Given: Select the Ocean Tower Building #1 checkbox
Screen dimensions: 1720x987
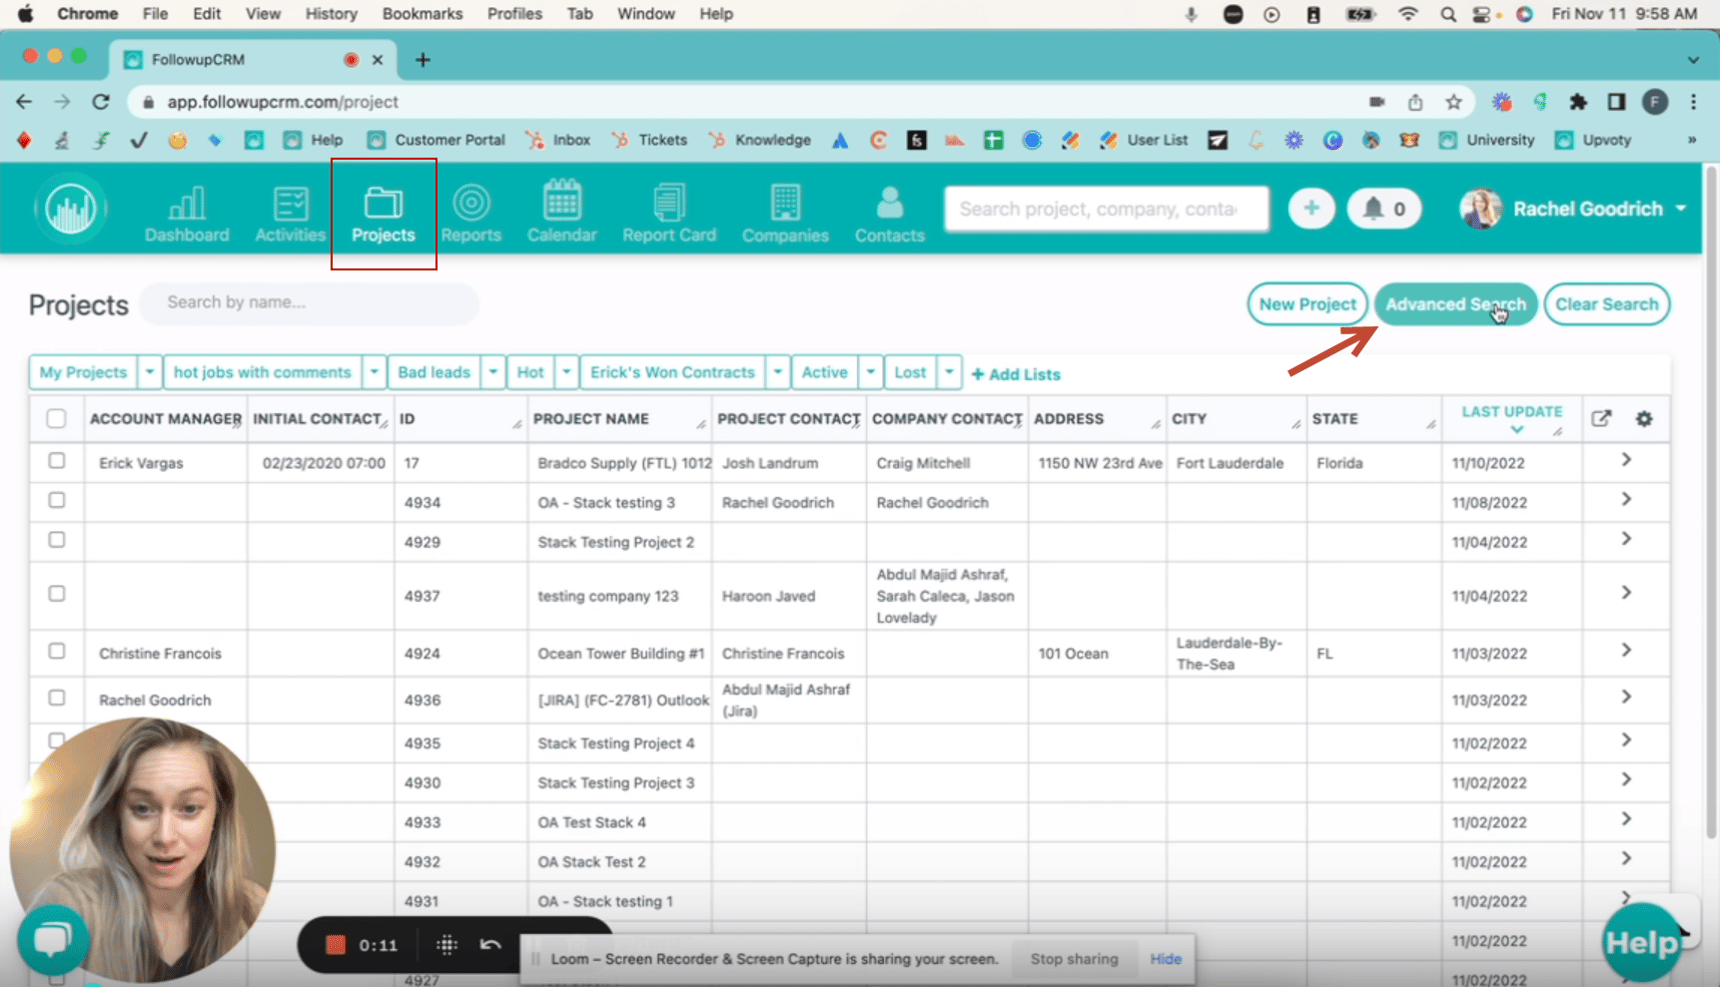Looking at the screenshot, I should [x=56, y=651].
